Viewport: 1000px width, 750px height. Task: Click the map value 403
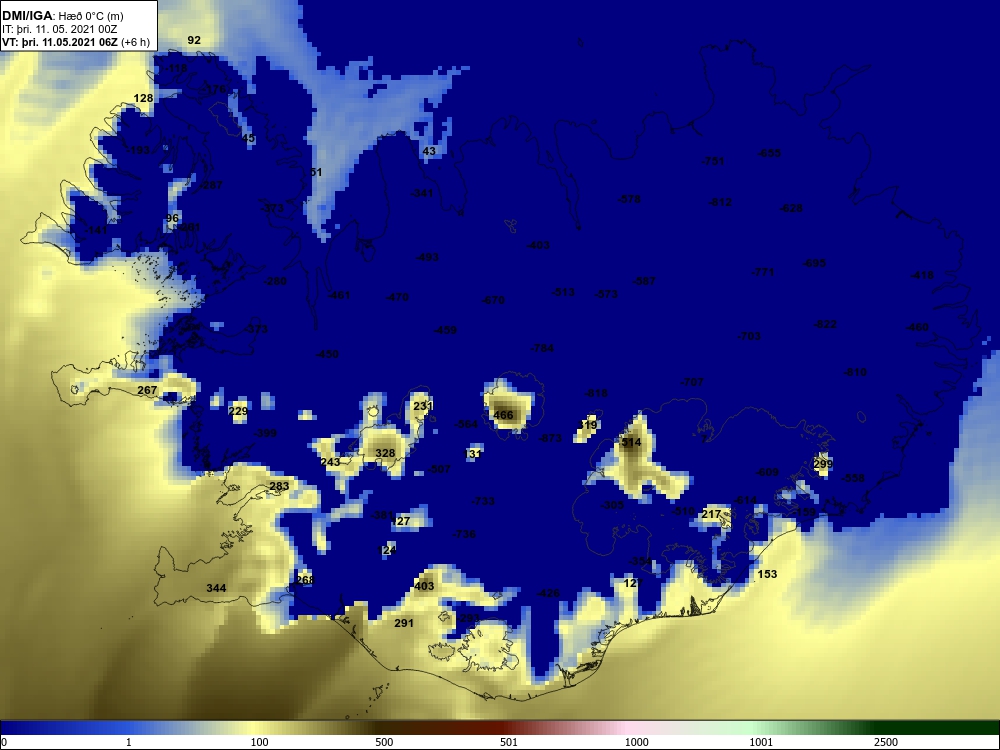coord(424,586)
